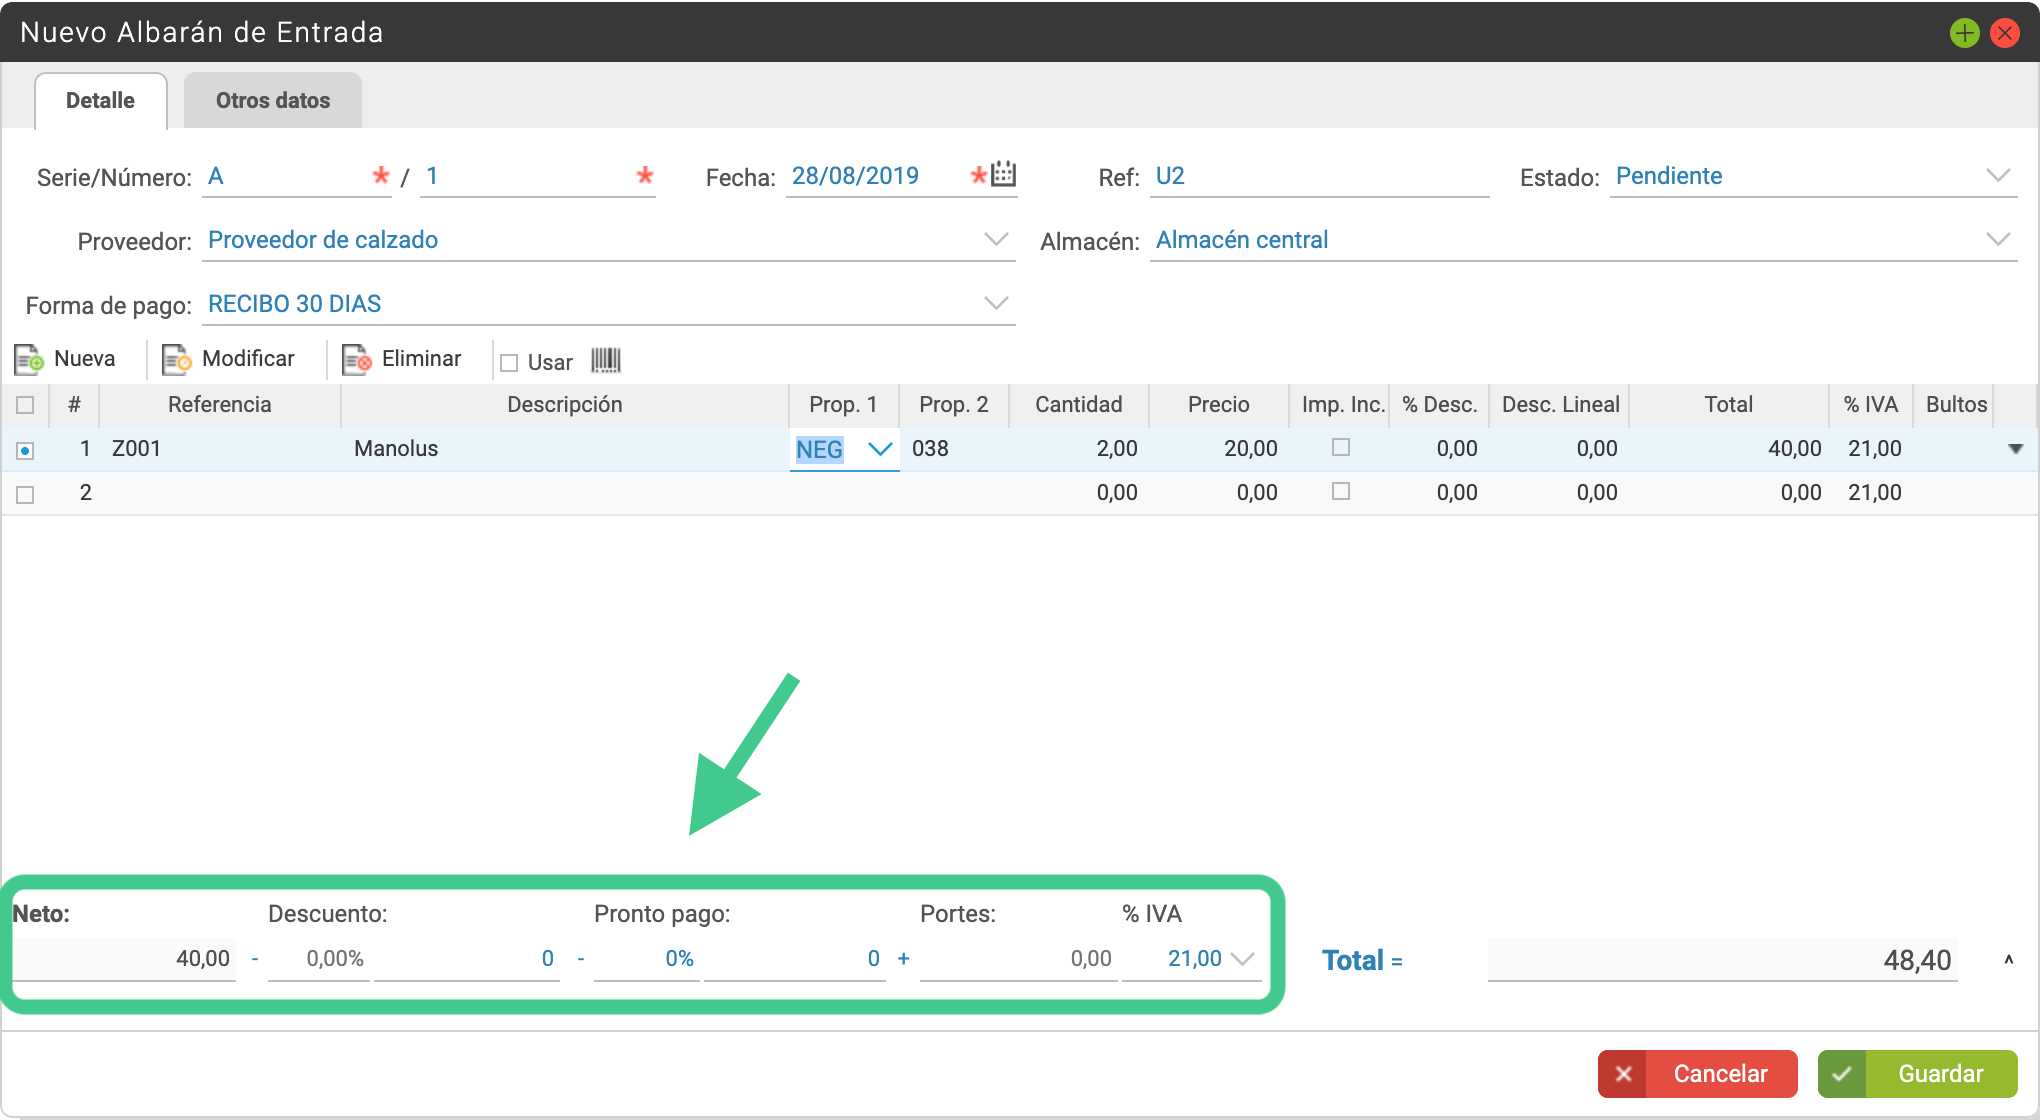
Task: Click the Cancelar button
Action: 1697,1073
